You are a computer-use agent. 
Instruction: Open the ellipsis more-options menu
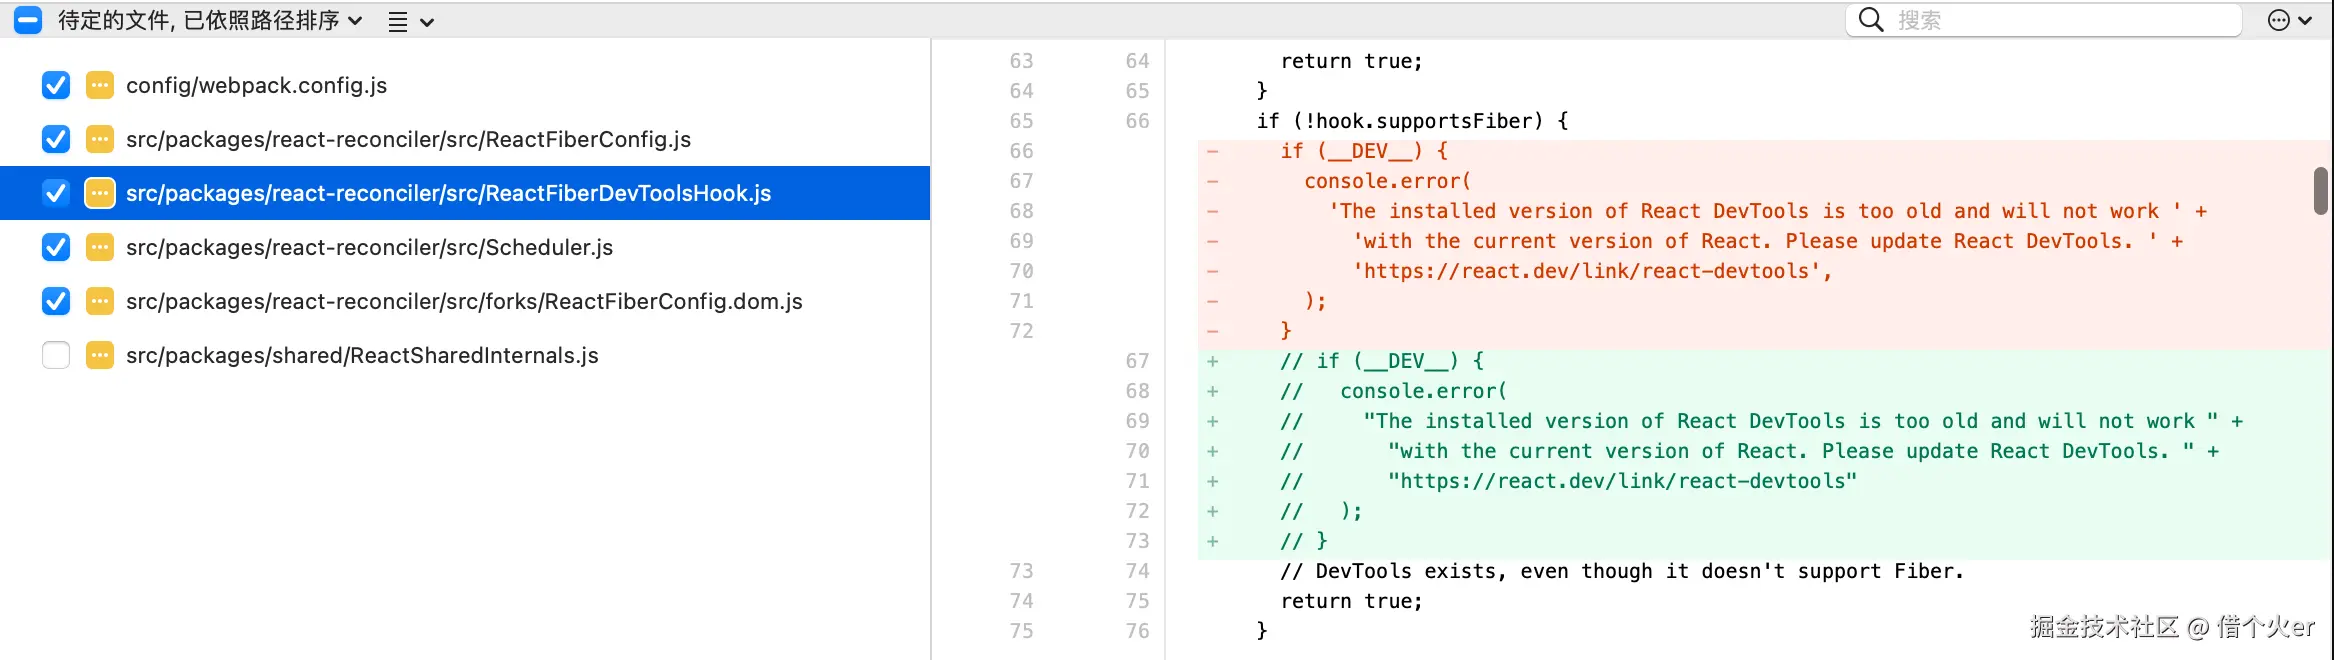(2289, 20)
